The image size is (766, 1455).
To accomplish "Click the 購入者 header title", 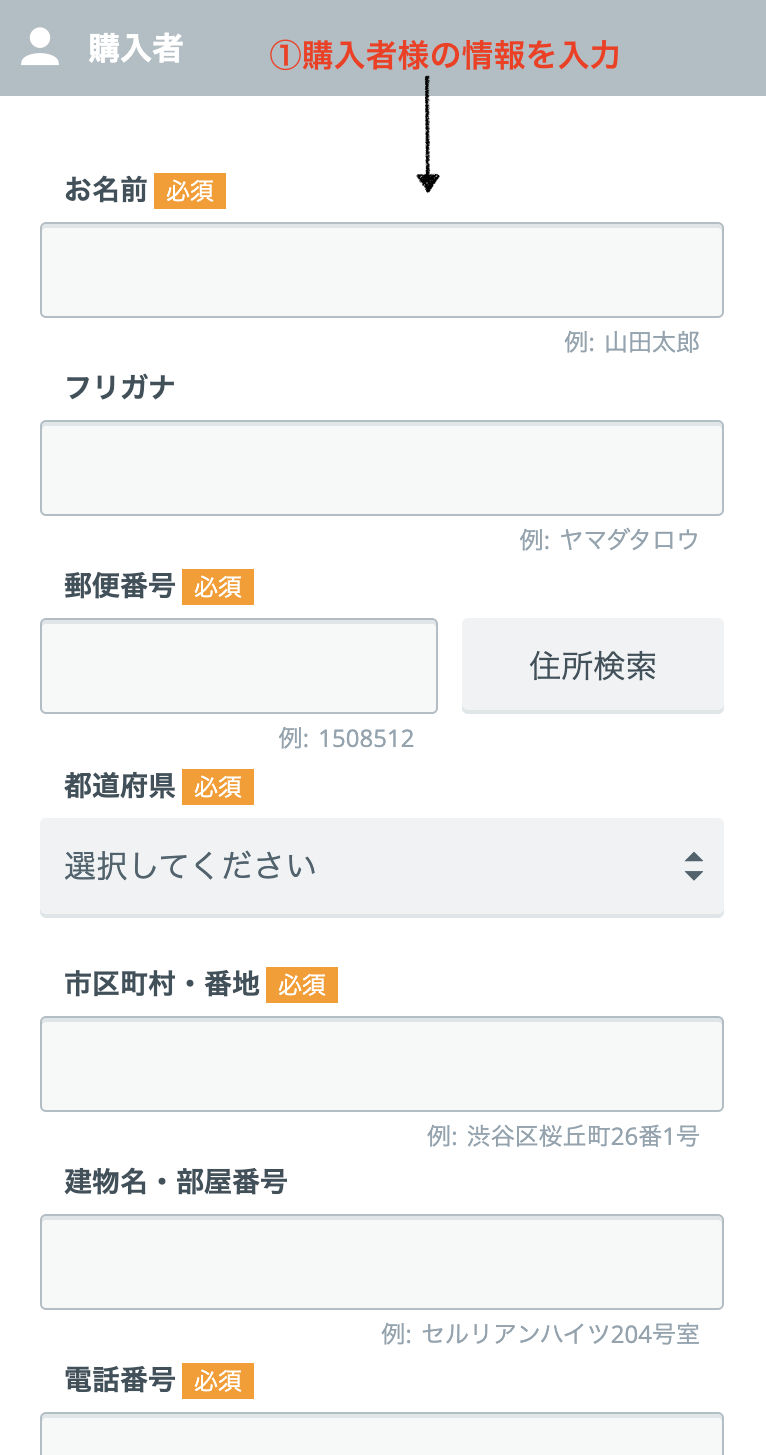I will click(135, 49).
